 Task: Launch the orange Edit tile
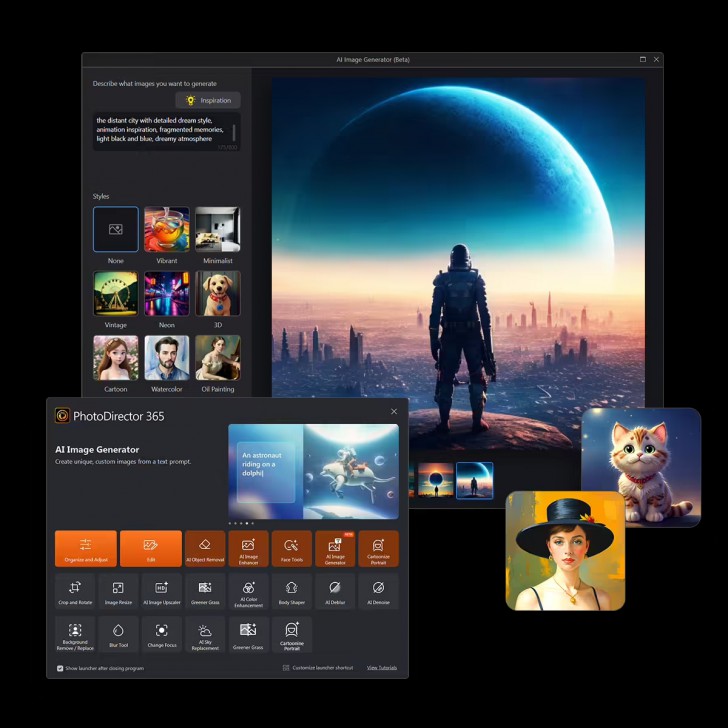(x=150, y=548)
